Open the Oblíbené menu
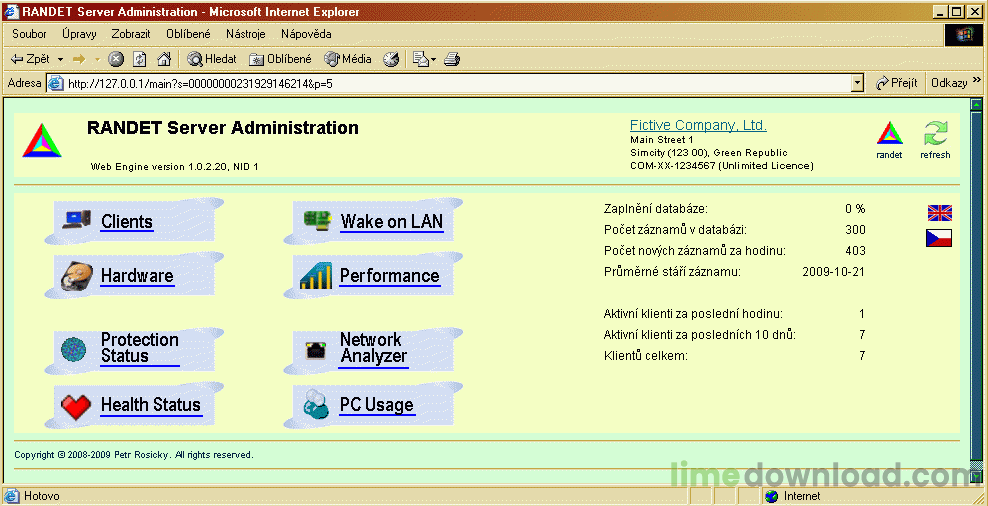The image size is (988, 506). pos(188,34)
